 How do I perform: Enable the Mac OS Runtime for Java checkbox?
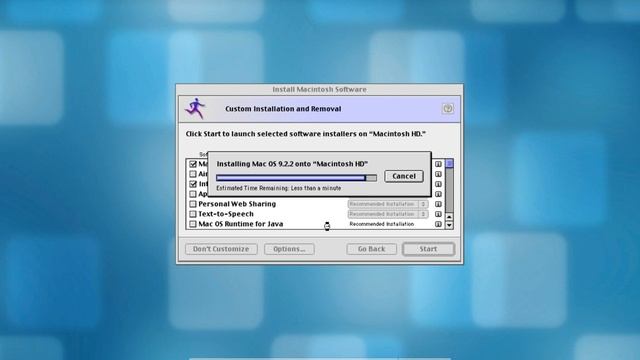[x=193, y=224]
